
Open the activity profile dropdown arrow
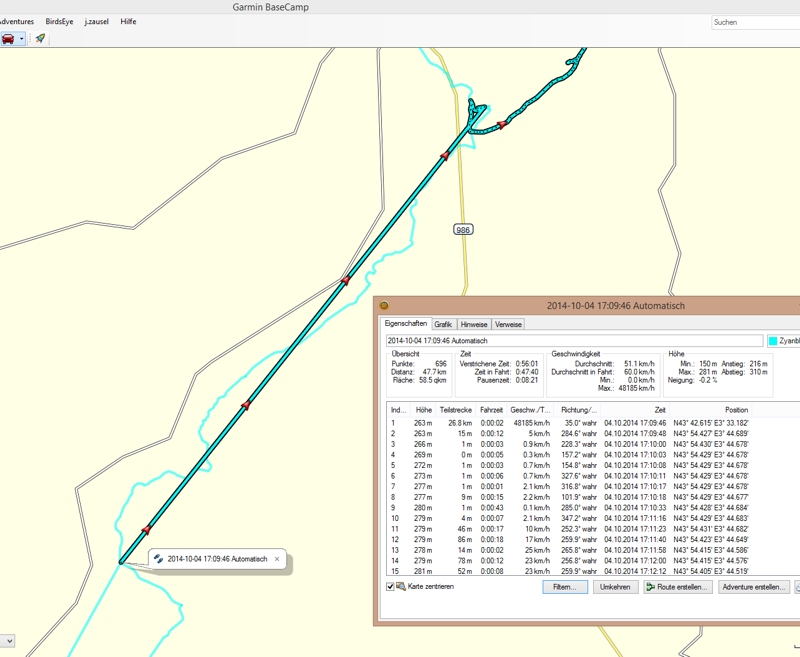click(21, 39)
